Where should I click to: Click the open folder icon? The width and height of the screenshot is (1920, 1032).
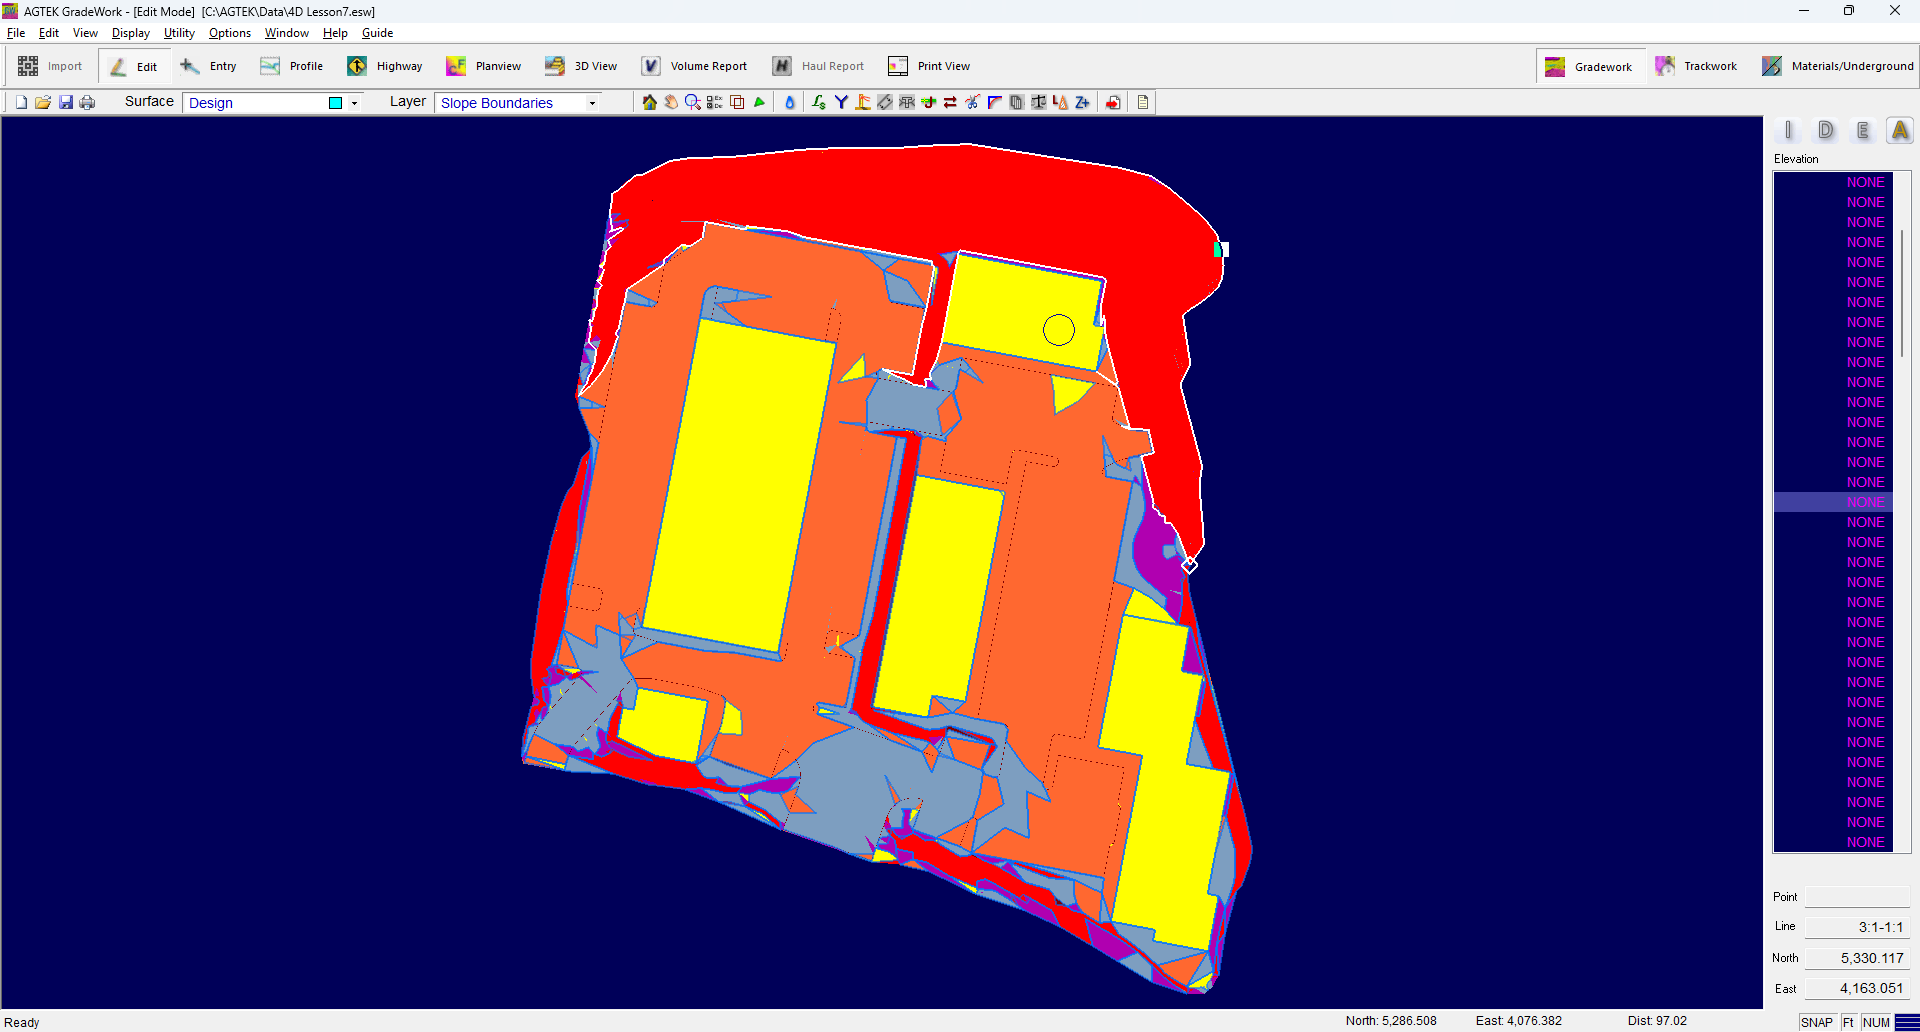coord(43,102)
